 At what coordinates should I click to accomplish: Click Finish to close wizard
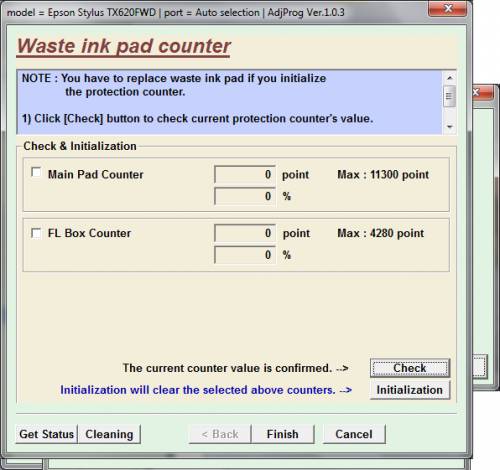[x=283, y=434]
